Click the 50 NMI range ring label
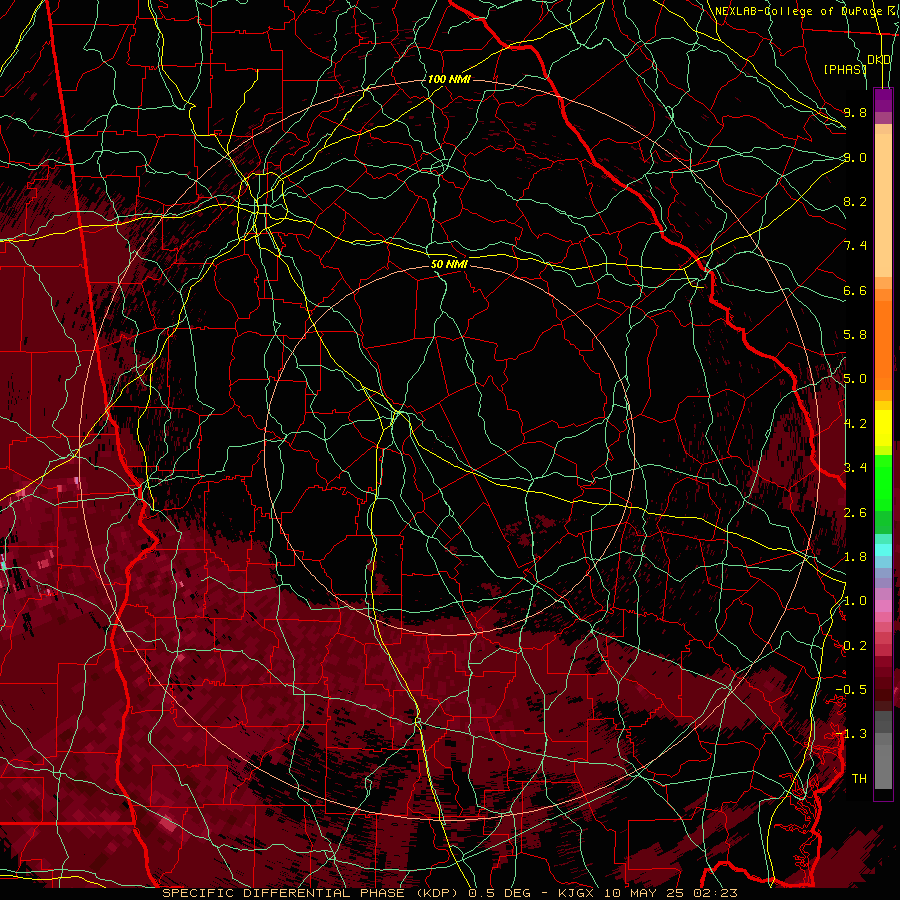The width and height of the screenshot is (900, 900). 449,264
